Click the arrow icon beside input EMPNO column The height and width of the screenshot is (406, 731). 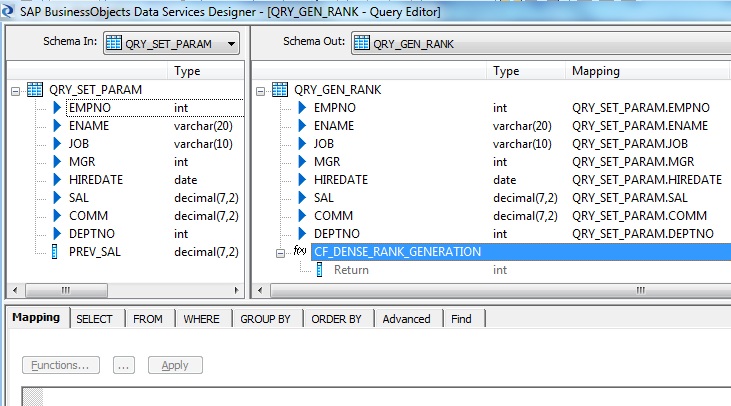click(x=57, y=108)
